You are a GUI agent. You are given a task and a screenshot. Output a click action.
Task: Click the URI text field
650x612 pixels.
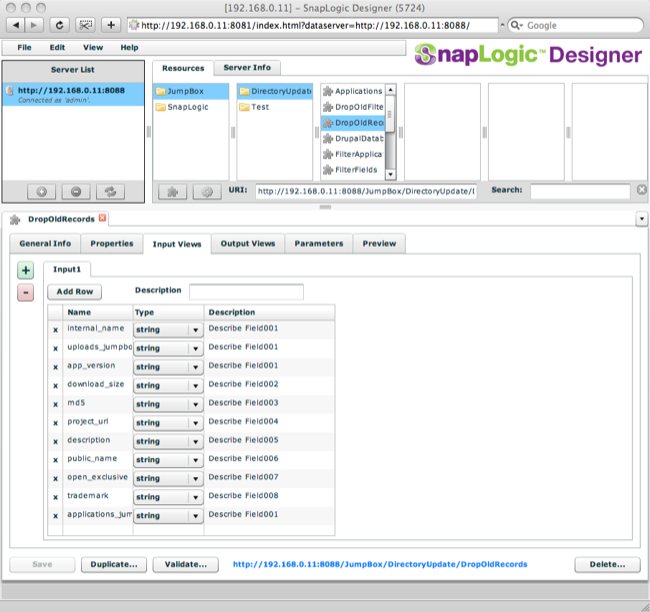pyautogui.click(x=366, y=191)
